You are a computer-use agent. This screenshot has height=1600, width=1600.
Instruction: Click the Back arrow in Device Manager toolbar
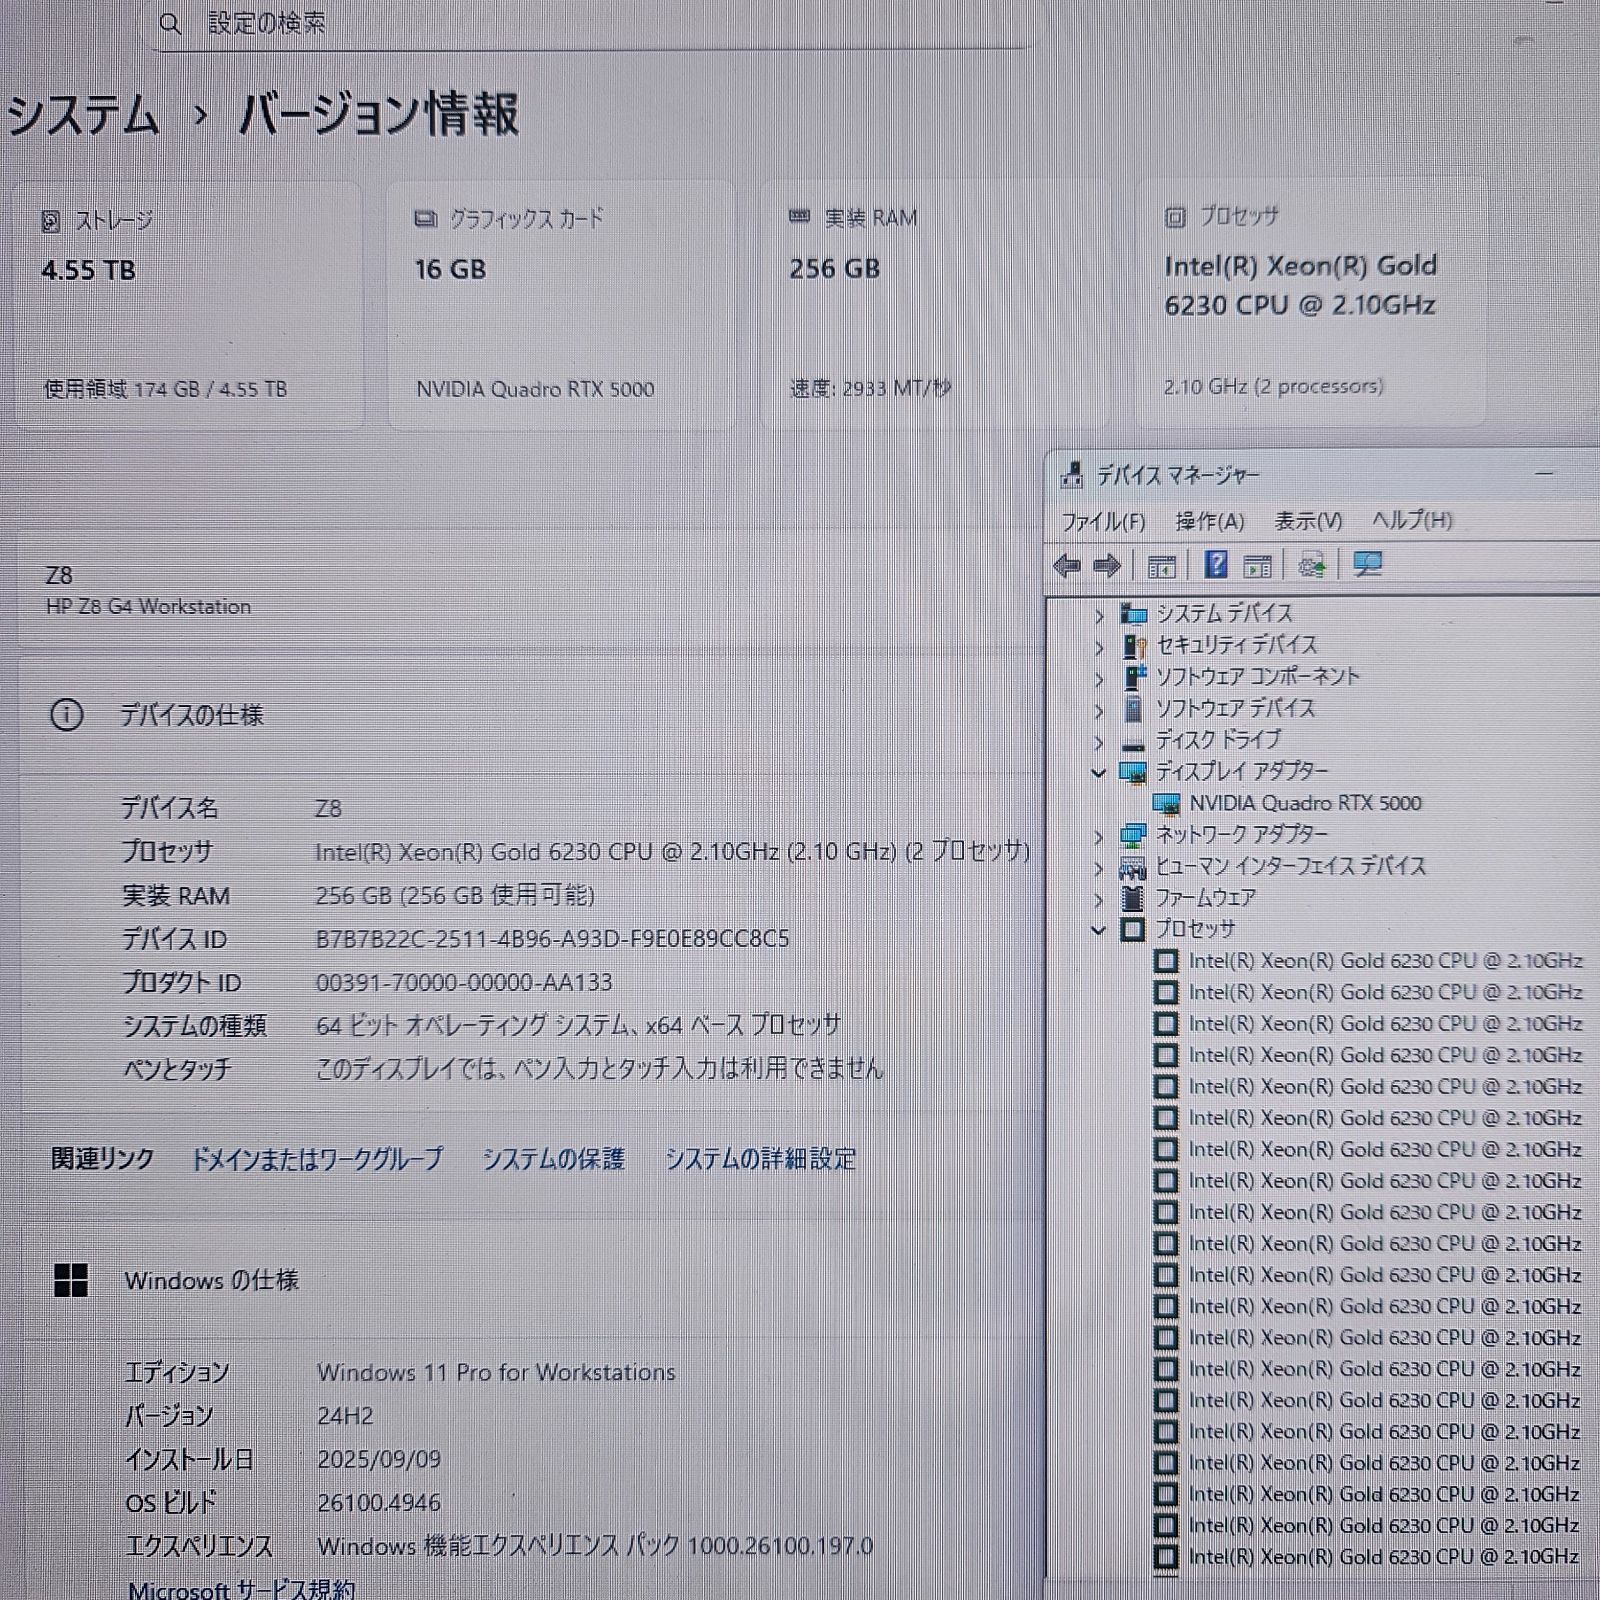click(x=1067, y=566)
